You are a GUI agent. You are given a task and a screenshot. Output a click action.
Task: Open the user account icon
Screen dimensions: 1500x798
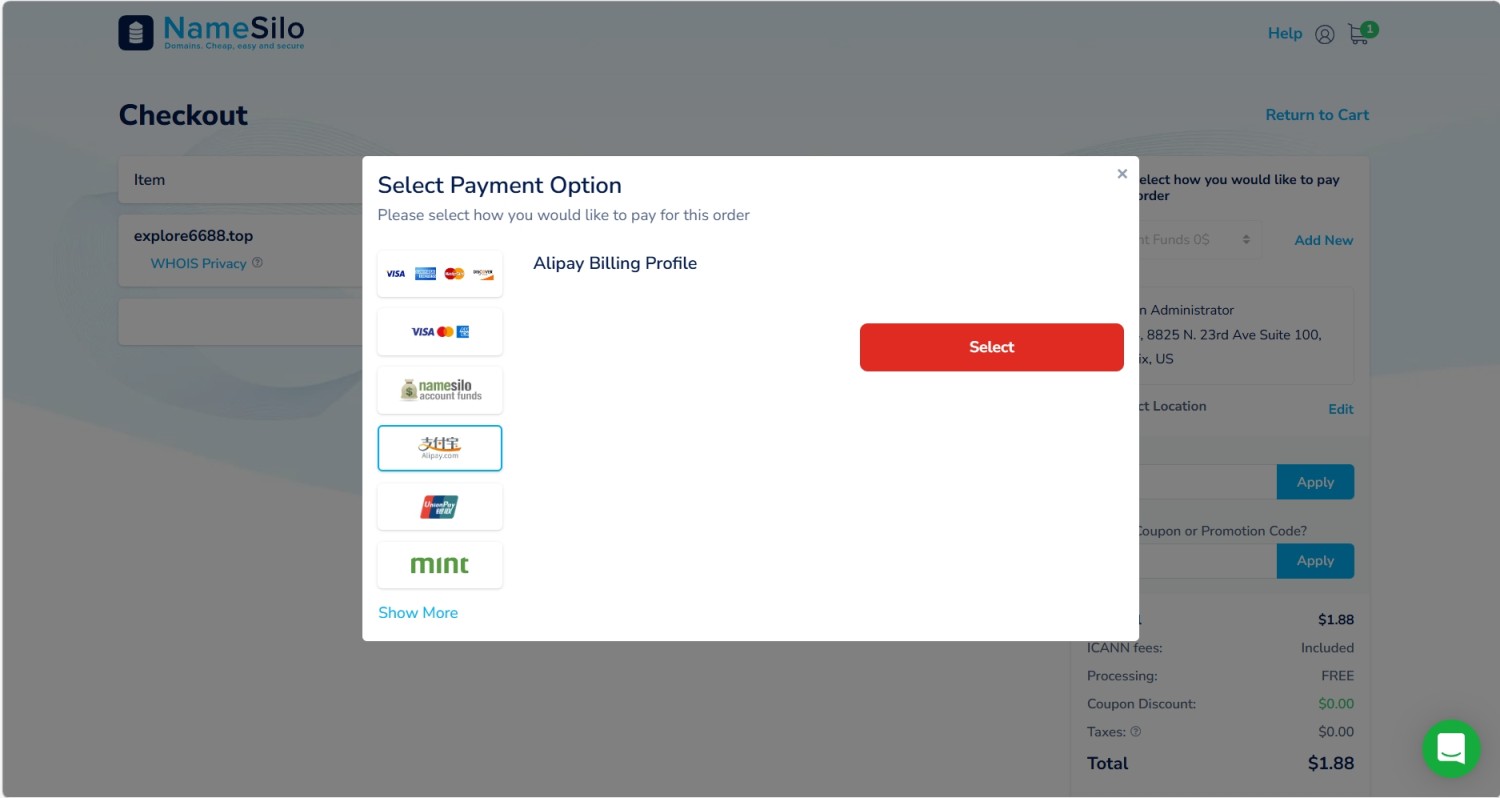pyautogui.click(x=1325, y=34)
